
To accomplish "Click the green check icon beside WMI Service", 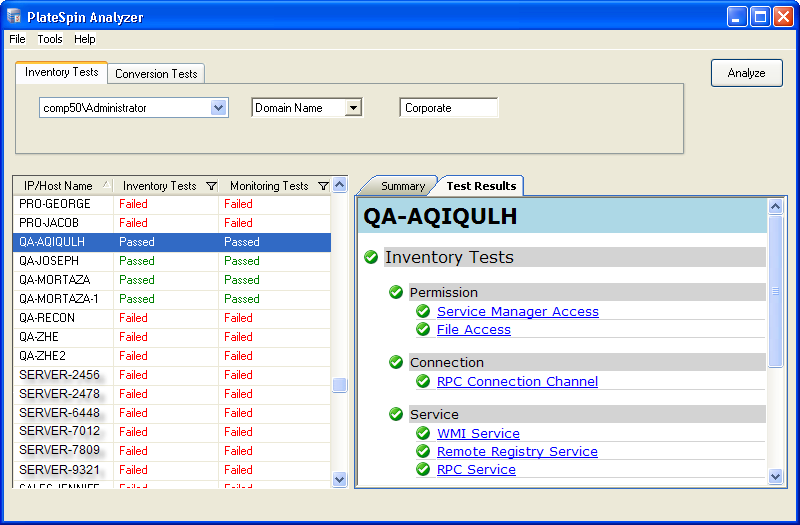I will click(x=423, y=434).
